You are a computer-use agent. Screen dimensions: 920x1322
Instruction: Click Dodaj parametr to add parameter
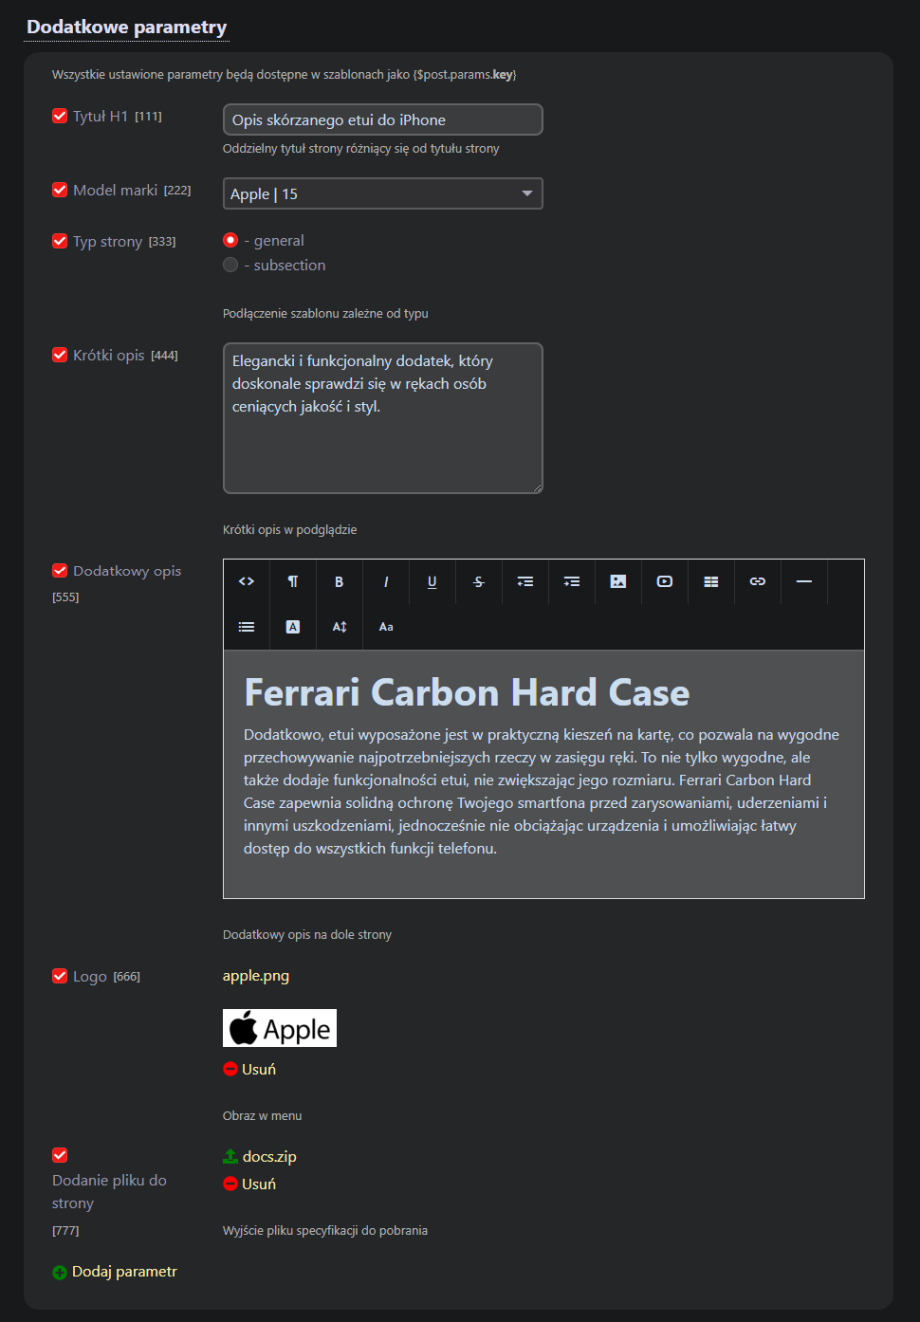pos(115,1272)
